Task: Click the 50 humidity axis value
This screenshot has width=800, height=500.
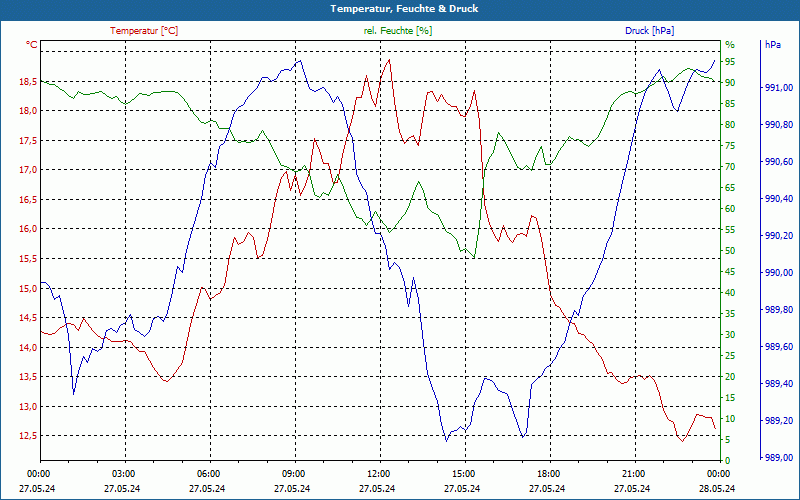Action: coord(730,251)
